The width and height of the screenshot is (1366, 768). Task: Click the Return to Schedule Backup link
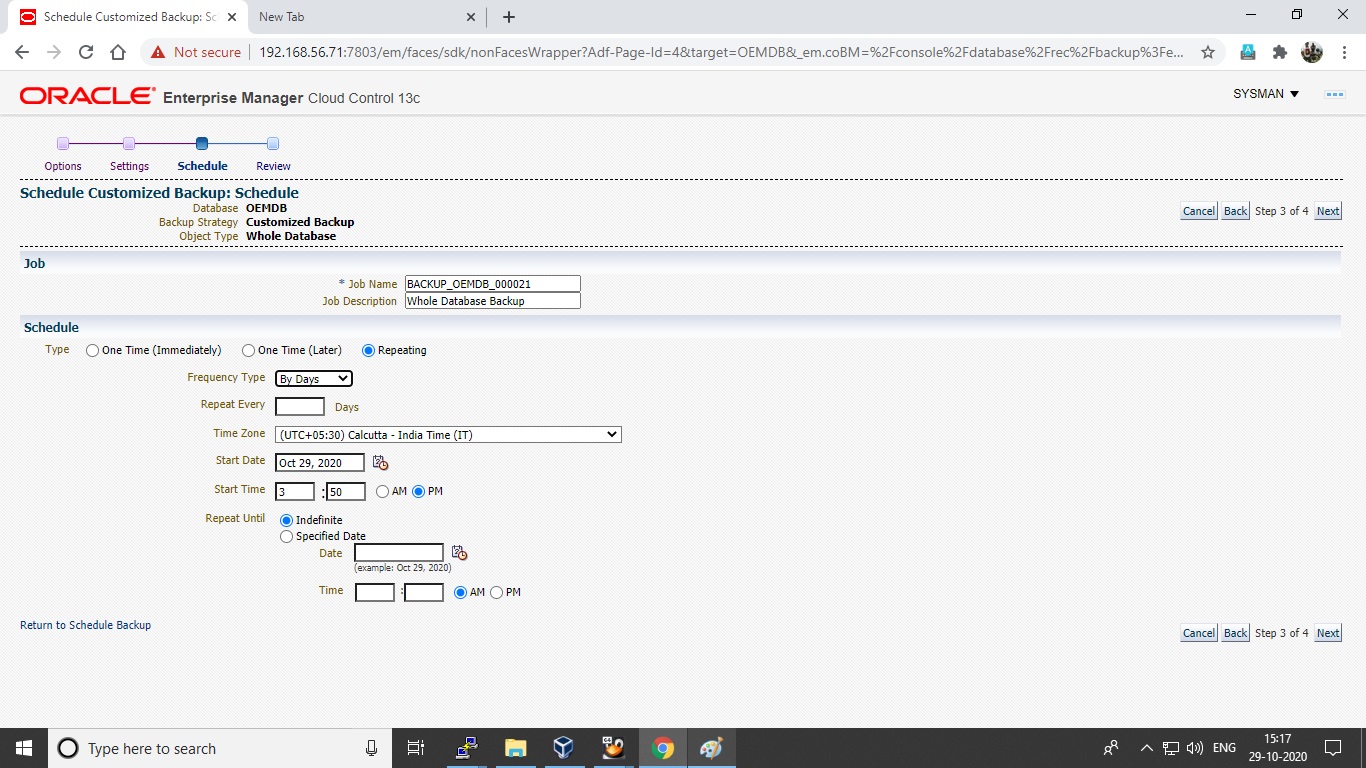pos(85,624)
